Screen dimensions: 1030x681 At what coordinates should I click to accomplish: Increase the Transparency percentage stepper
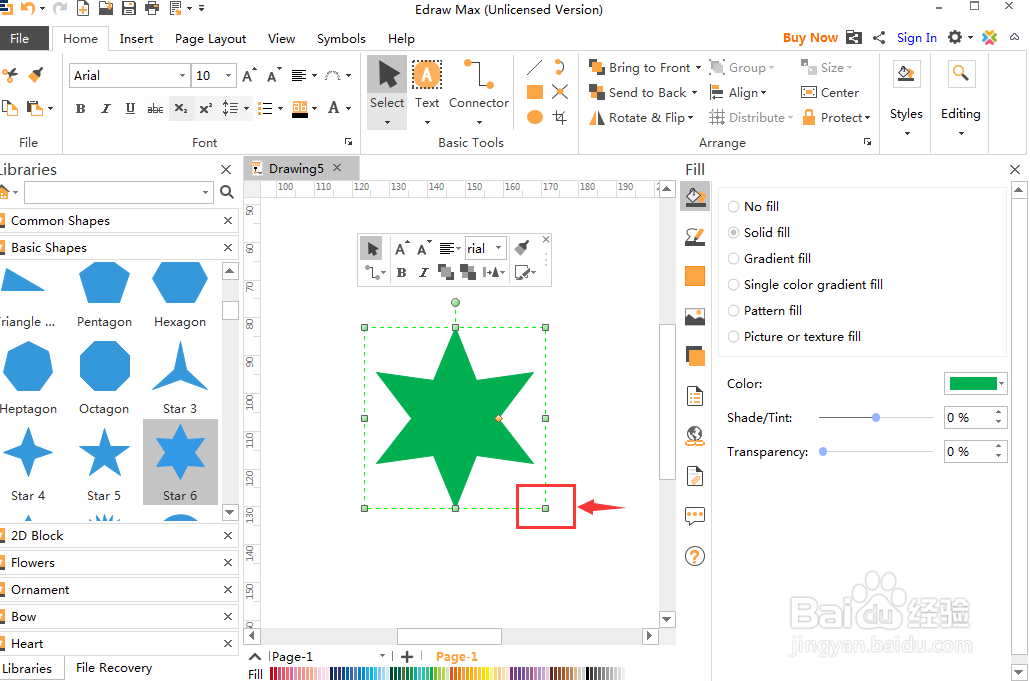click(x=998, y=447)
